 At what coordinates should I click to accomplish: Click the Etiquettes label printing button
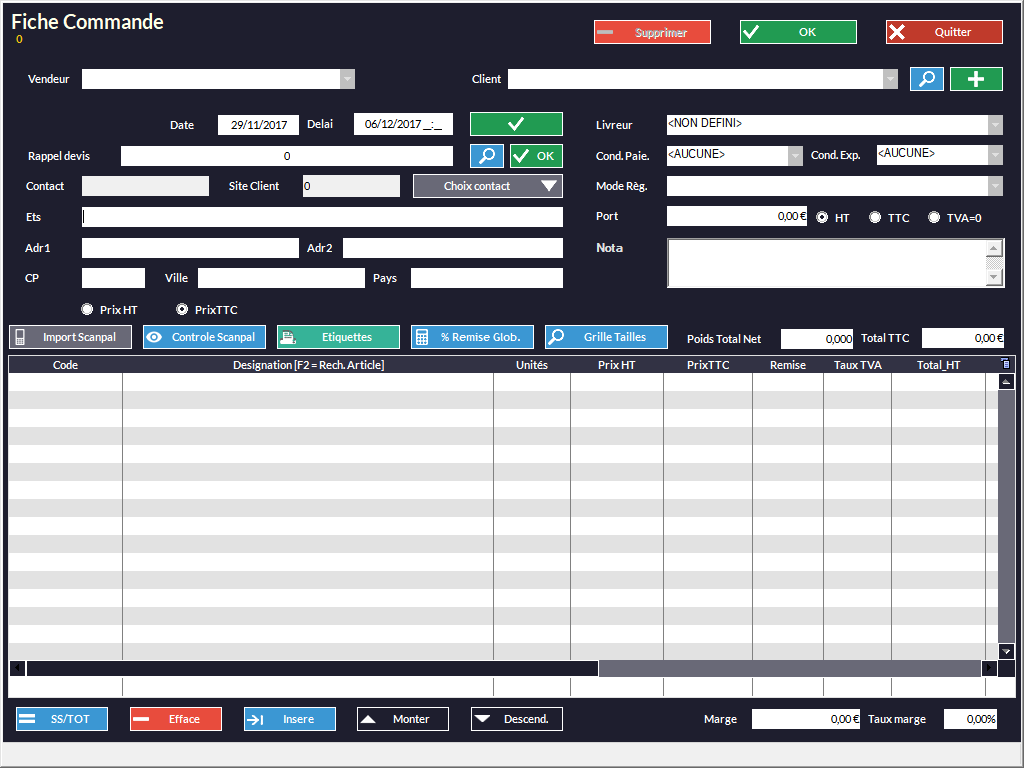click(338, 337)
